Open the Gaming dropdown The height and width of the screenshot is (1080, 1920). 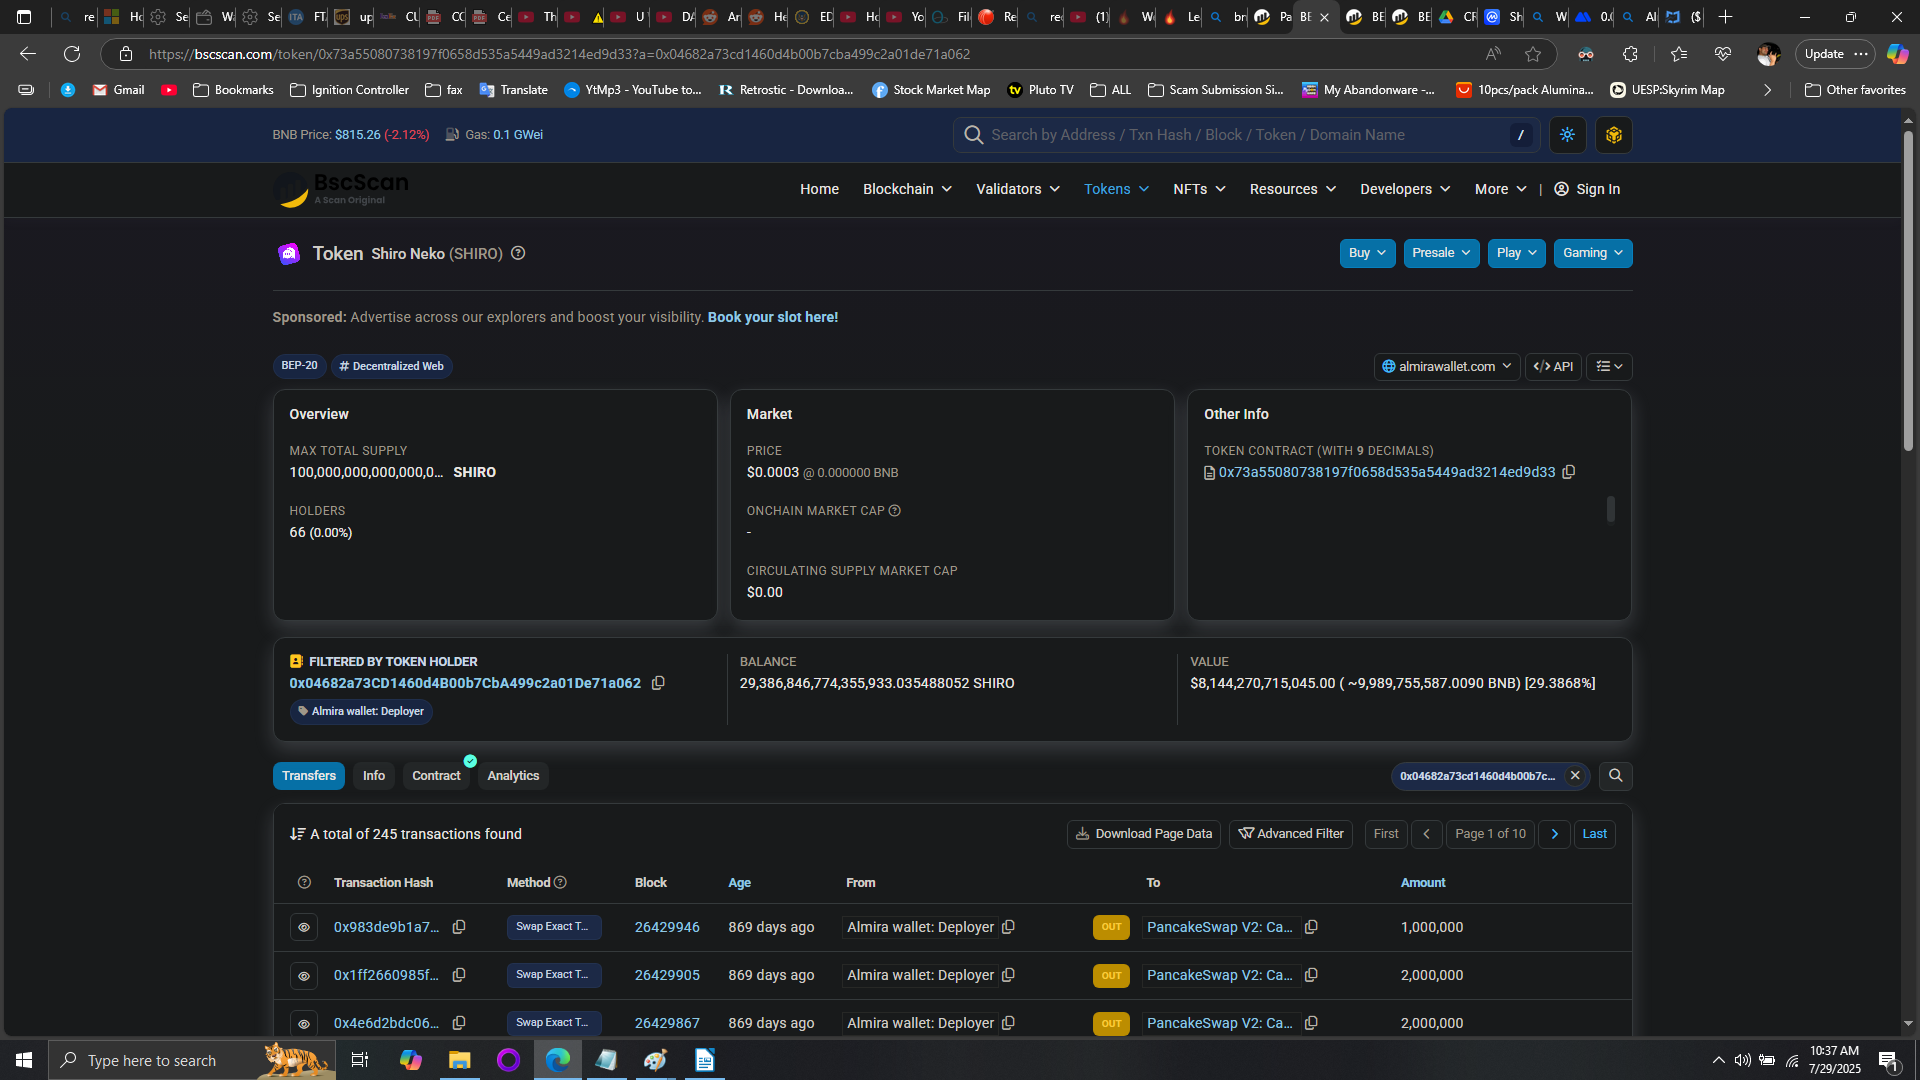[x=1593, y=253]
